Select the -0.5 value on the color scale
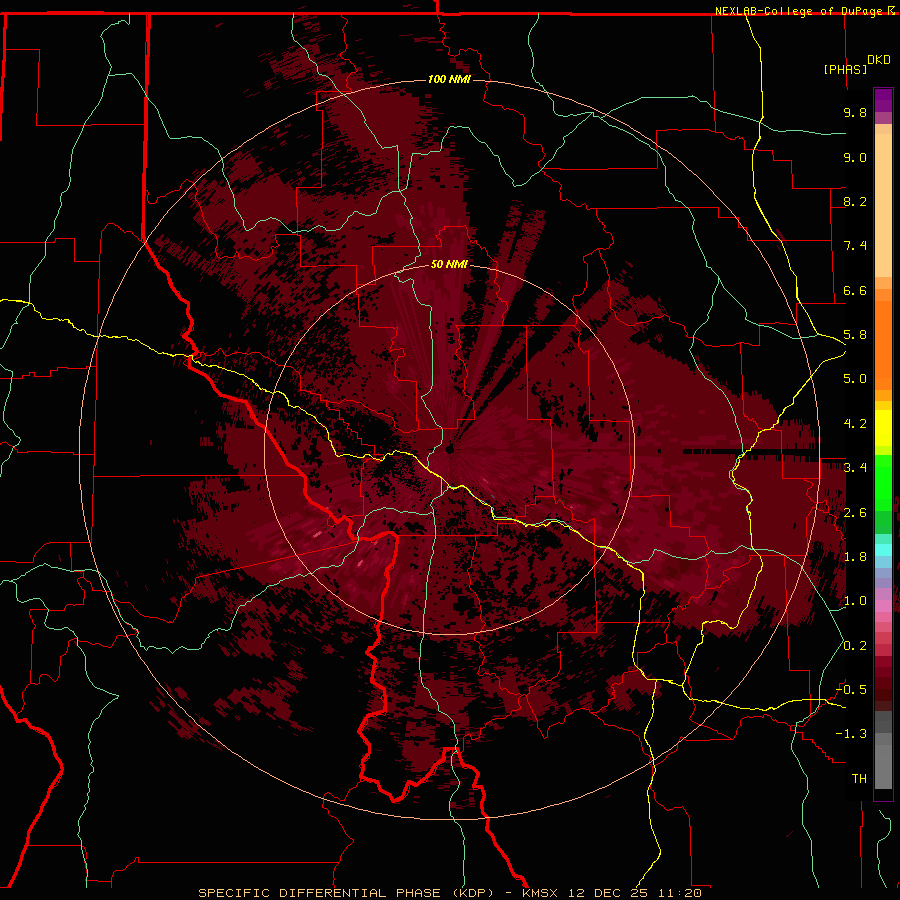Image resolution: width=900 pixels, height=900 pixels. click(851, 690)
